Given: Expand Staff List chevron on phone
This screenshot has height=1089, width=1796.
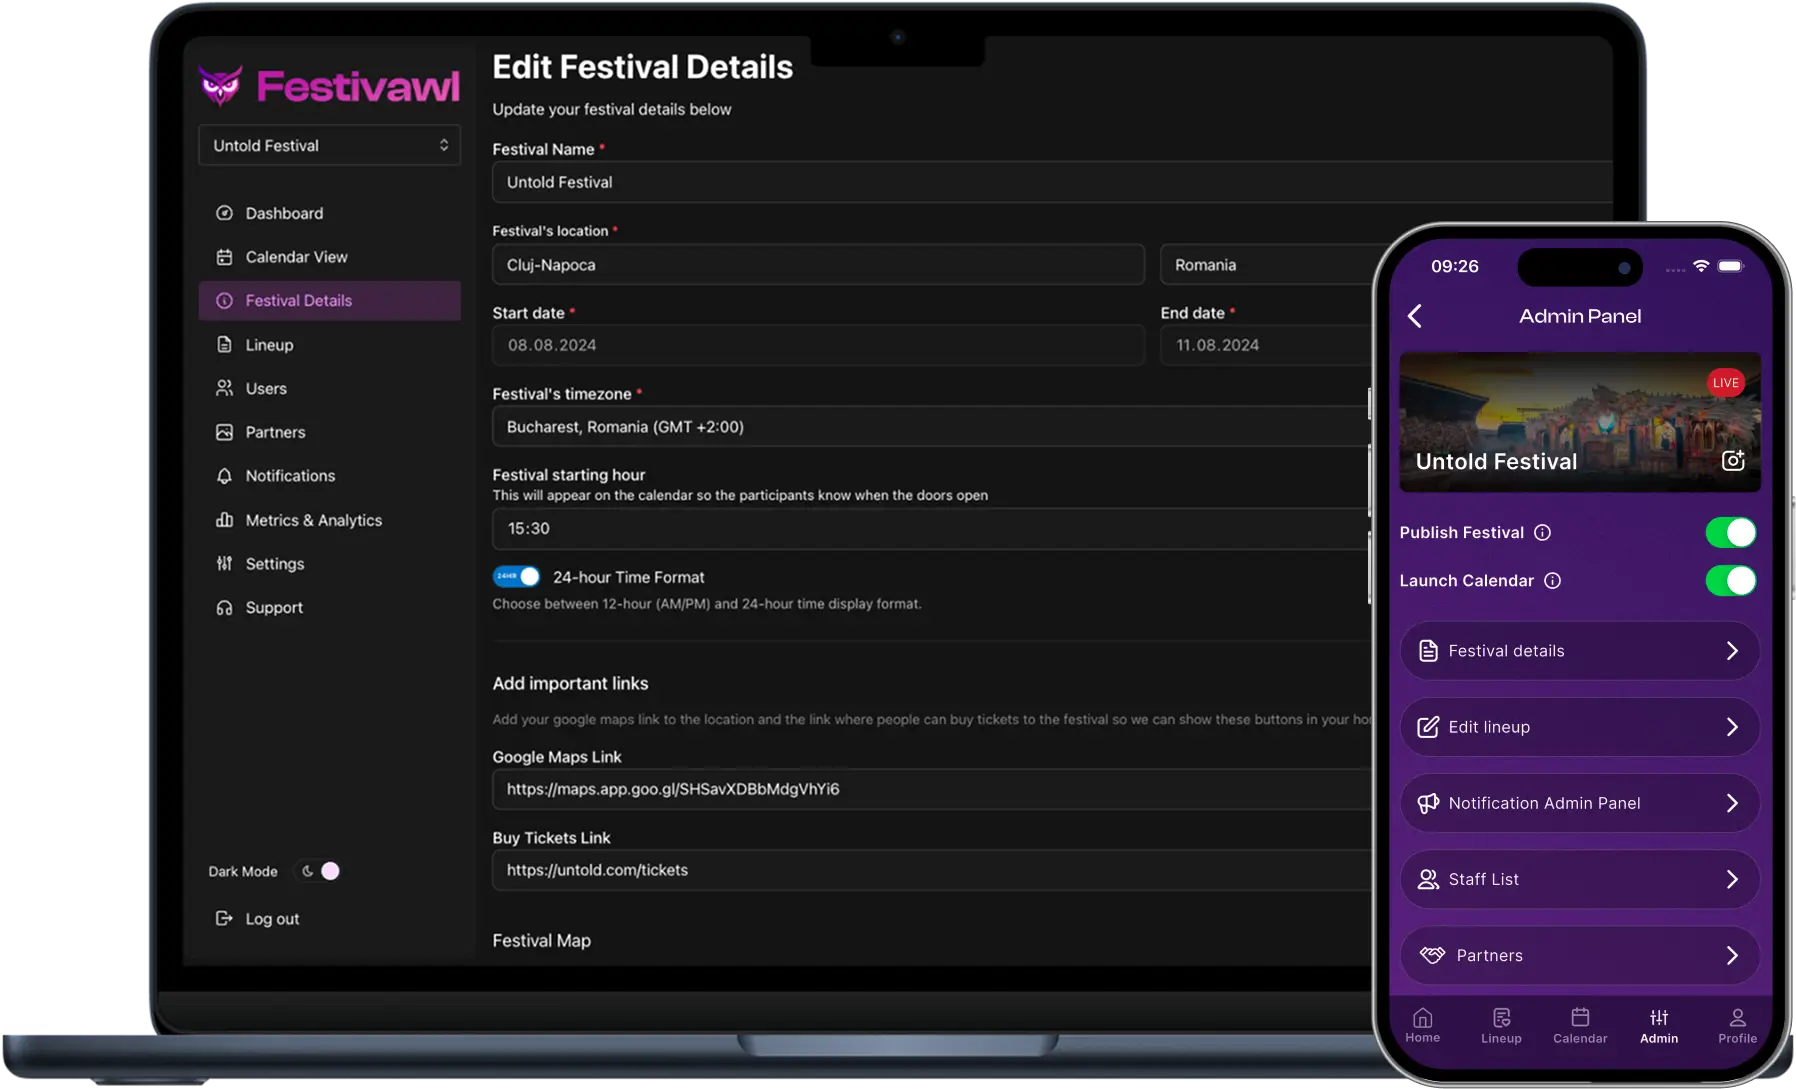Looking at the screenshot, I should [1733, 879].
